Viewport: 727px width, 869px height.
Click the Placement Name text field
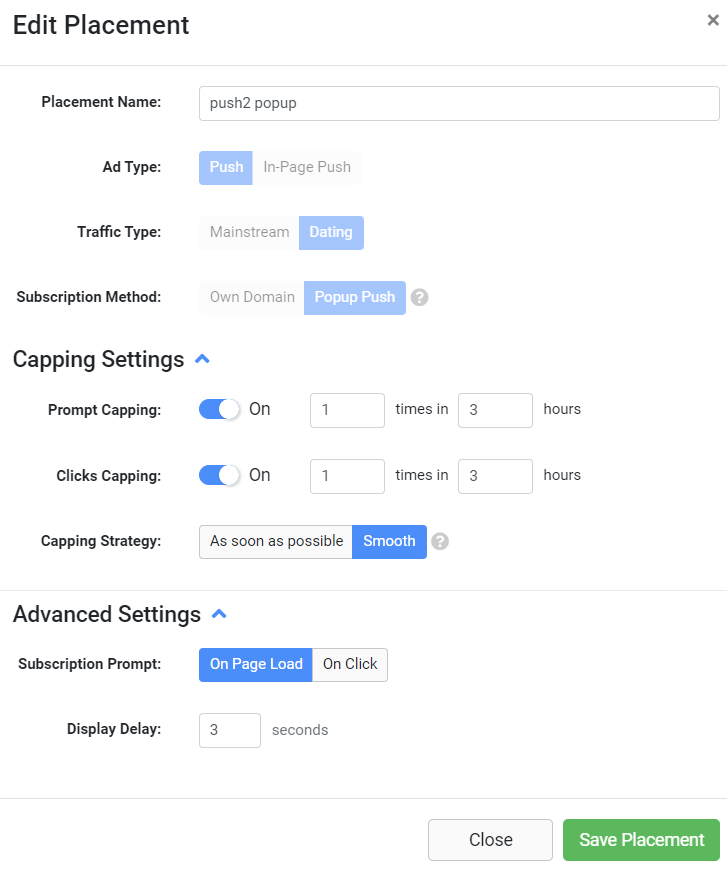[x=459, y=103]
